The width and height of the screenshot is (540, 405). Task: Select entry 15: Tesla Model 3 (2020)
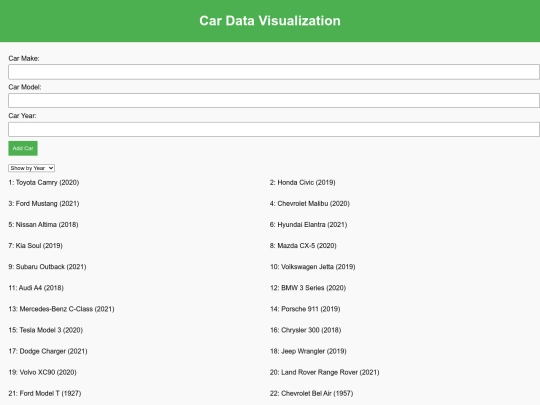45,330
